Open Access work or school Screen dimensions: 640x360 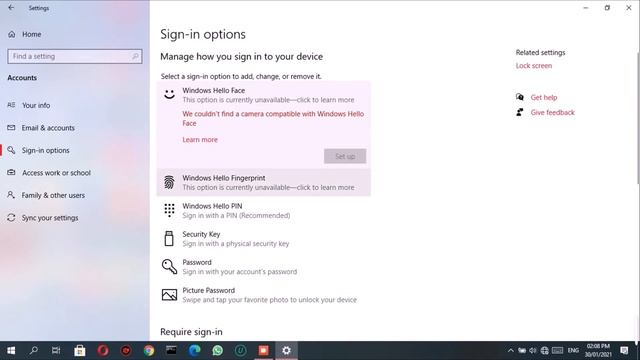coord(56,173)
